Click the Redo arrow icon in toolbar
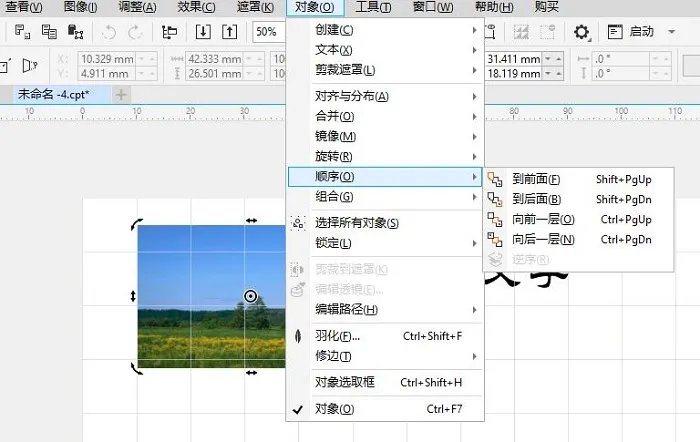 [x=135, y=32]
